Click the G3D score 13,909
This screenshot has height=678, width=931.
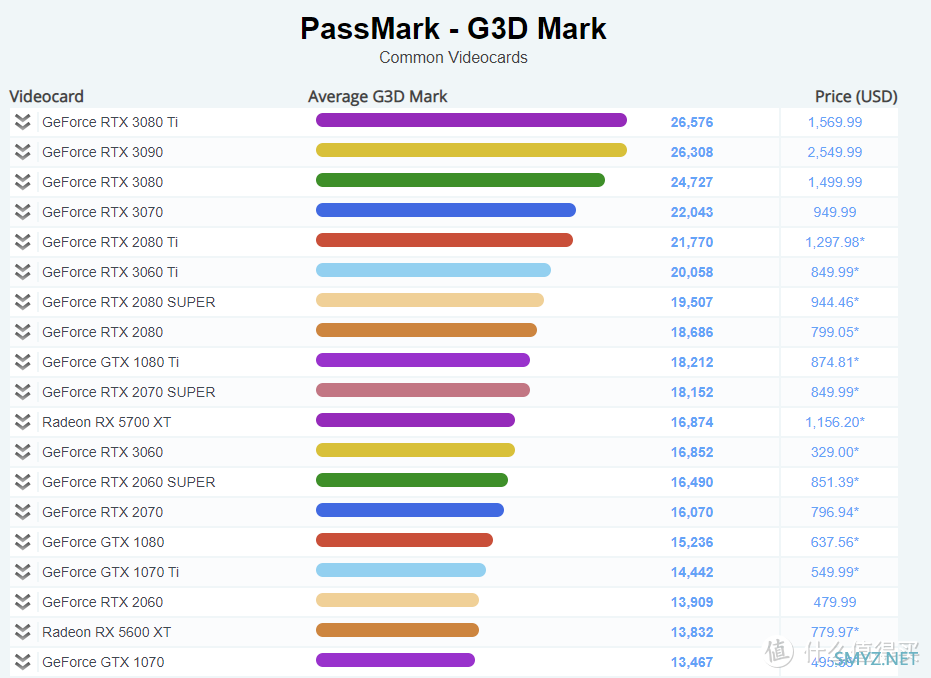(692, 602)
